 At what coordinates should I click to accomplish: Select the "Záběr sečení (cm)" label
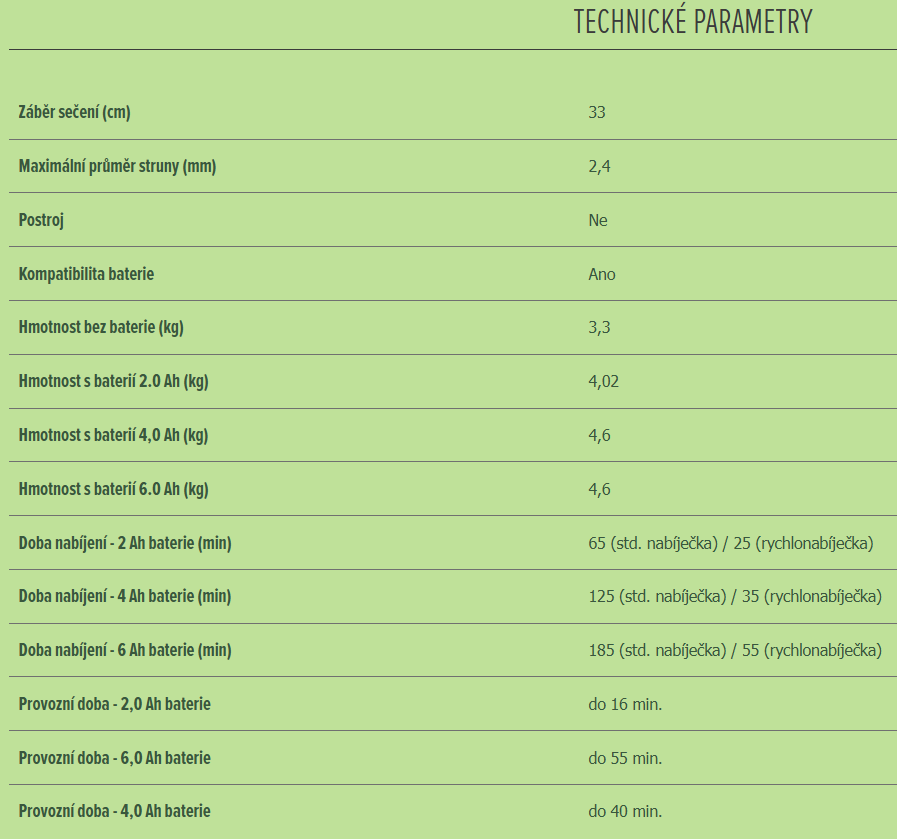point(75,112)
